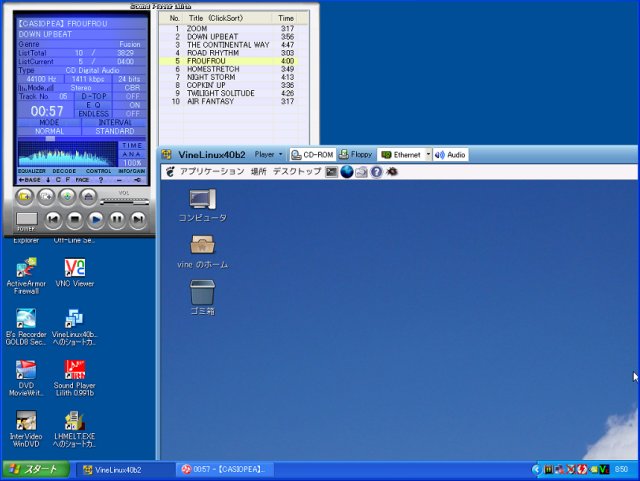Screen dimensions: 640x481
Task: Open the デスクトップ menu
Action: click(297, 172)
